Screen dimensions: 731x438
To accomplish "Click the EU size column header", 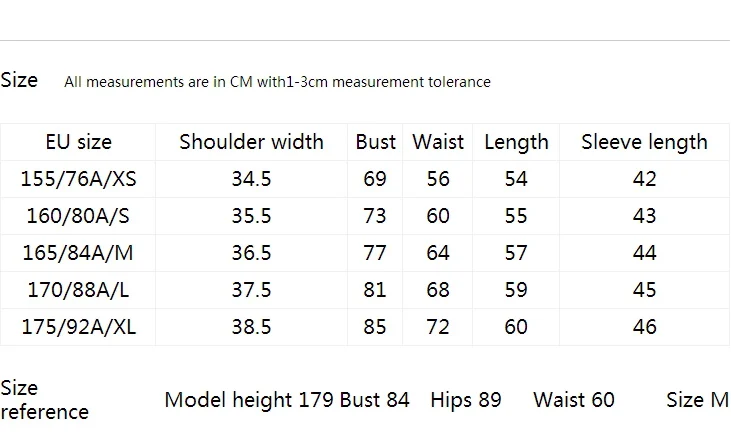I will tap(78, 142).
